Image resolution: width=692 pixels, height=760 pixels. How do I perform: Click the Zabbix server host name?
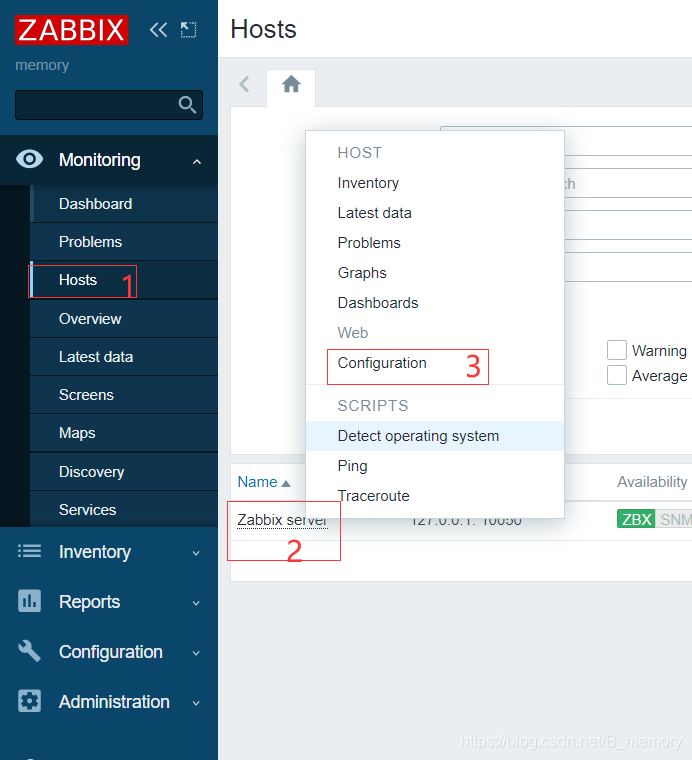283,520
